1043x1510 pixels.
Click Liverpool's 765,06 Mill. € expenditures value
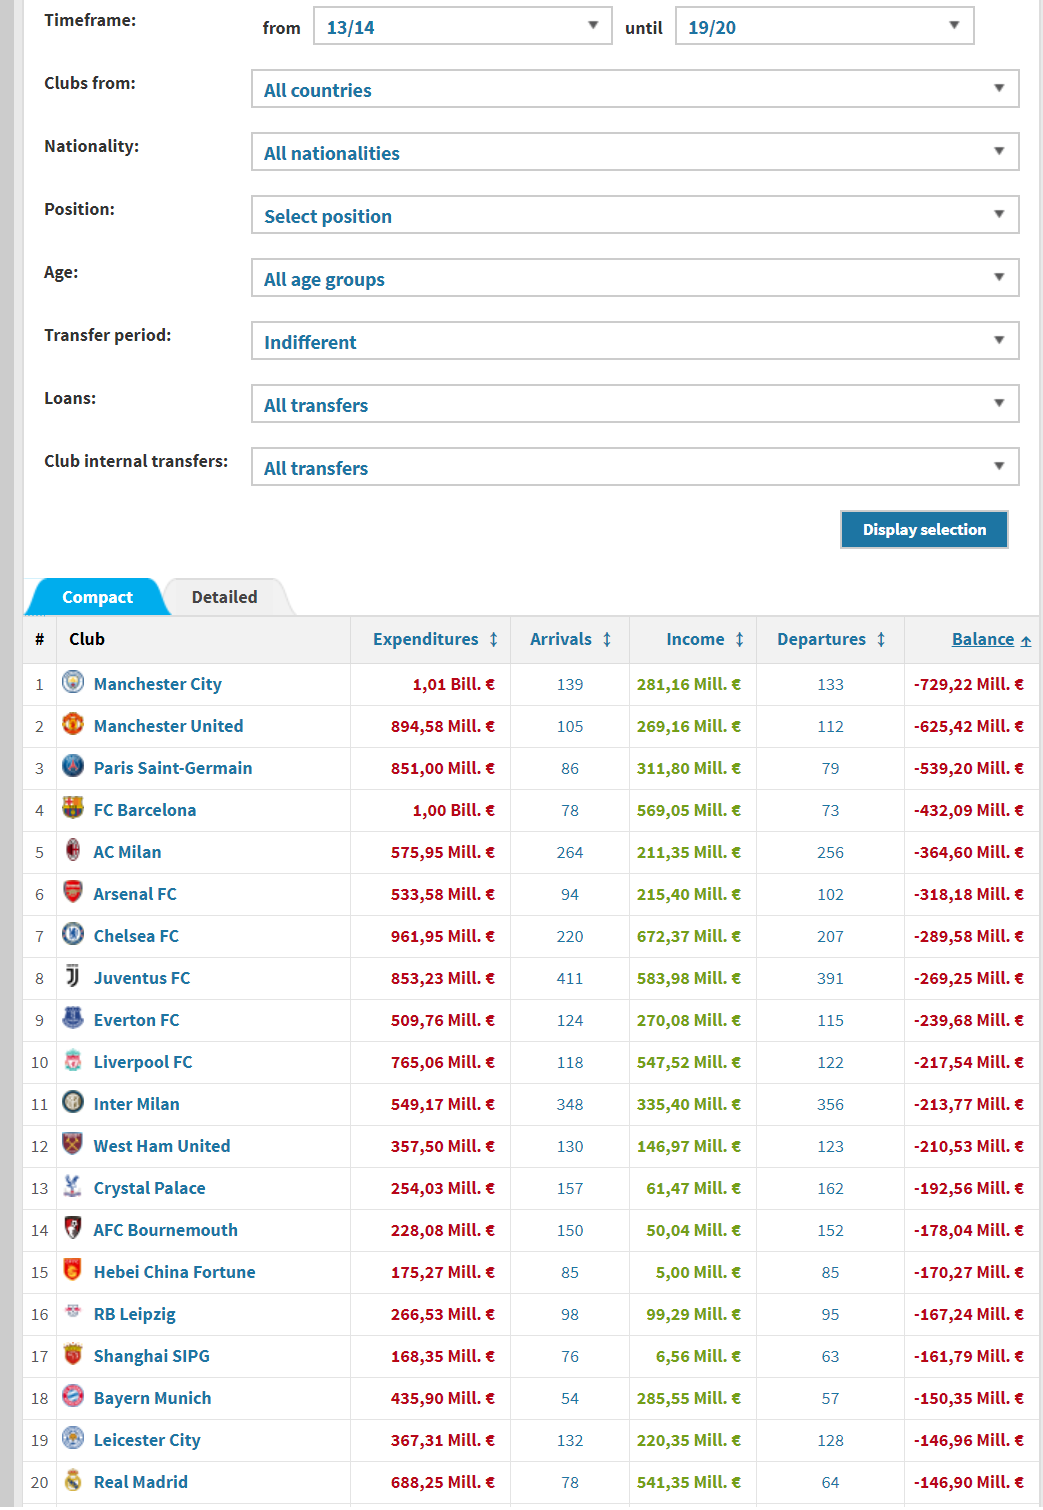point(443,1062)
